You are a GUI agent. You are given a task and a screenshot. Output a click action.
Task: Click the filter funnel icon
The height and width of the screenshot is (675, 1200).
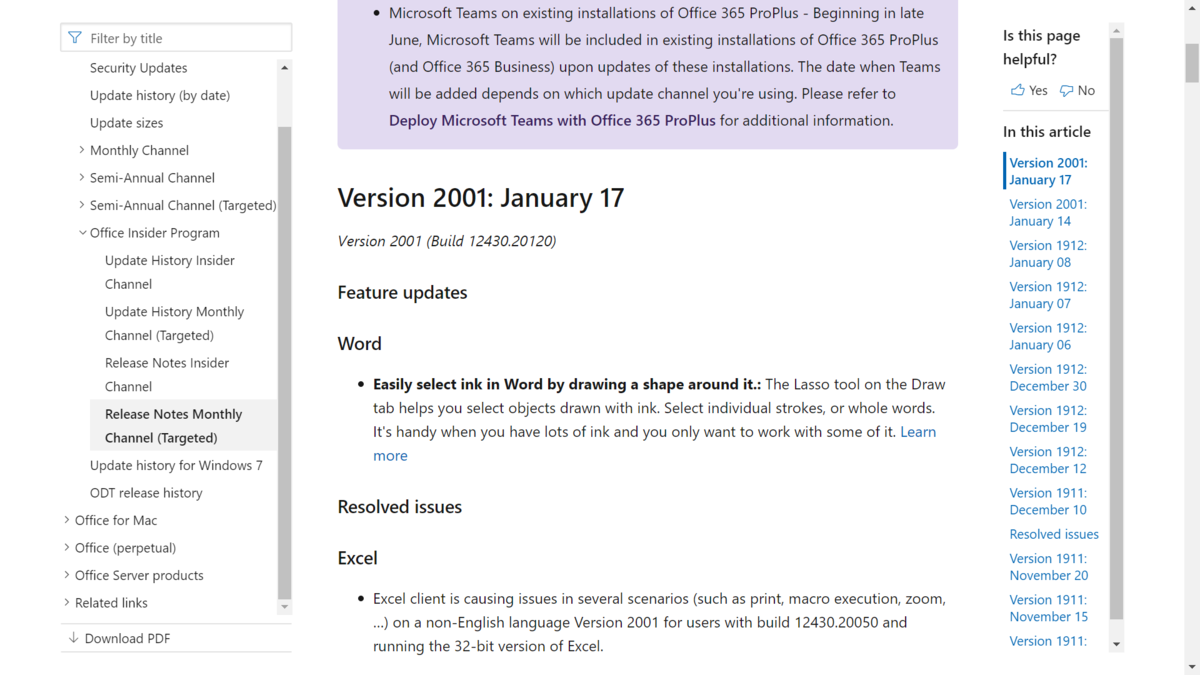tap(75, 38)
